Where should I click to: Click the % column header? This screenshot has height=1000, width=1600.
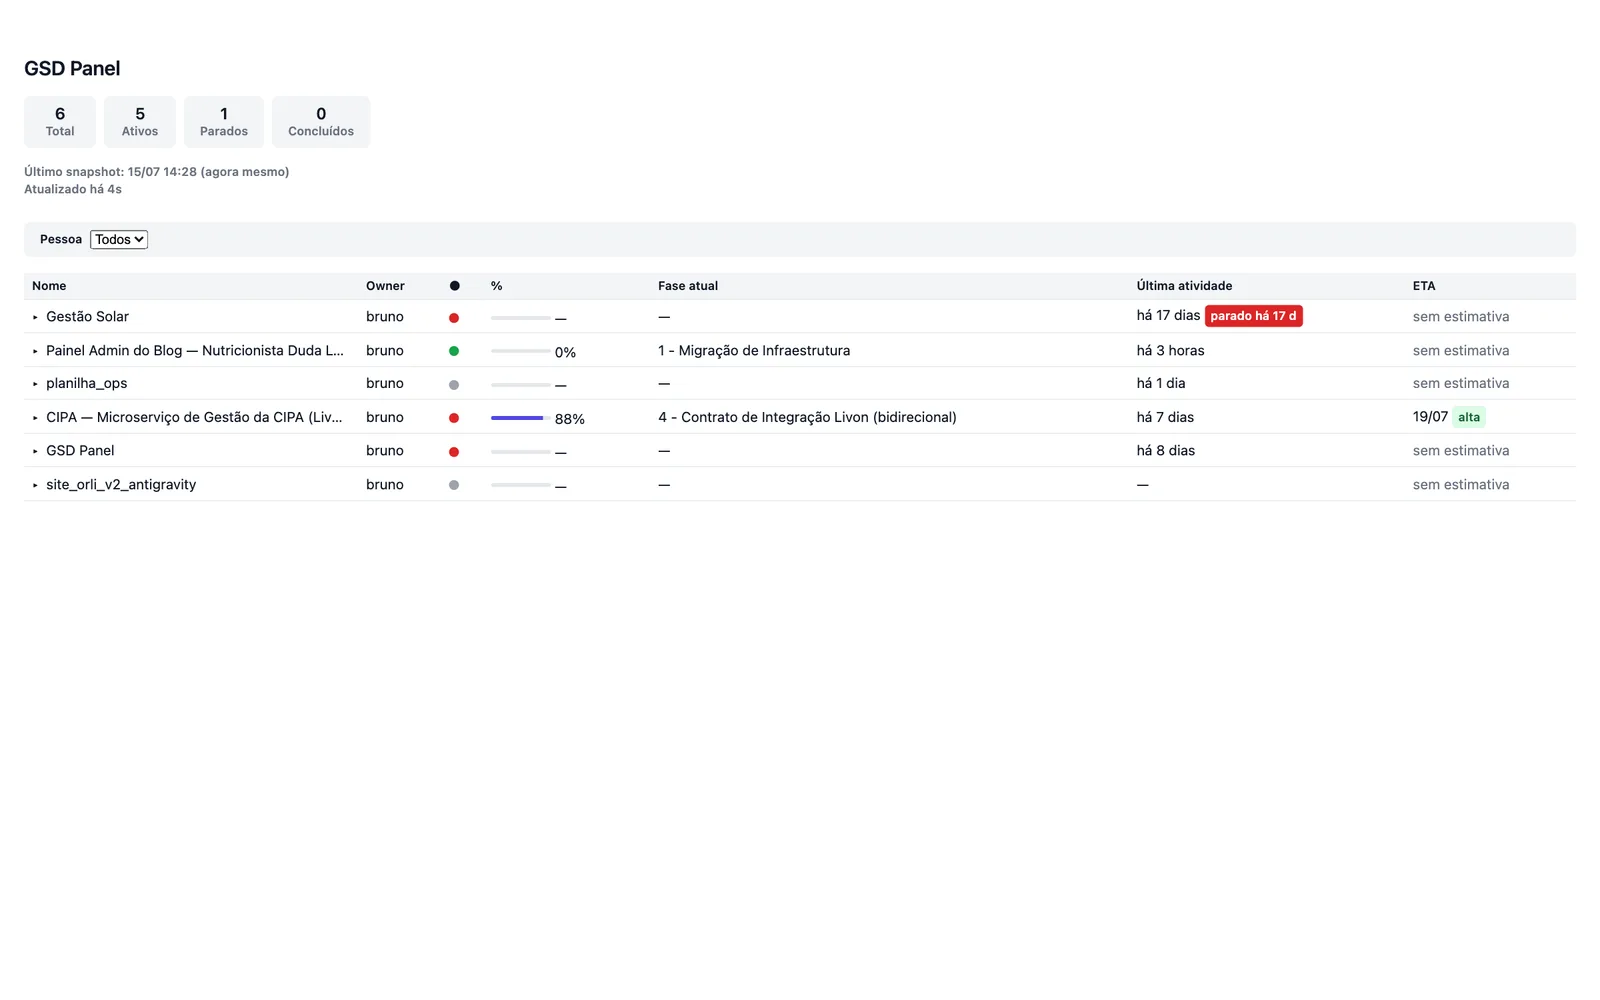point(496,286)
